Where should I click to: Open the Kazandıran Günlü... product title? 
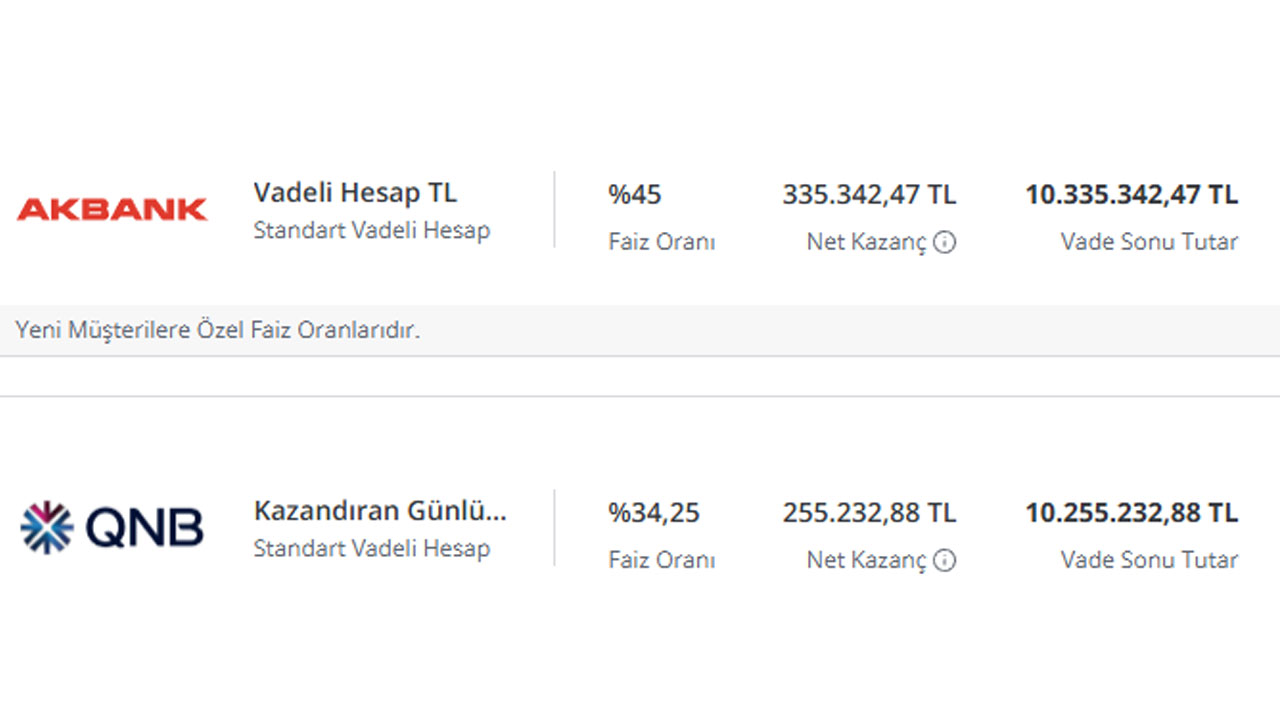[x=380, y=511]
